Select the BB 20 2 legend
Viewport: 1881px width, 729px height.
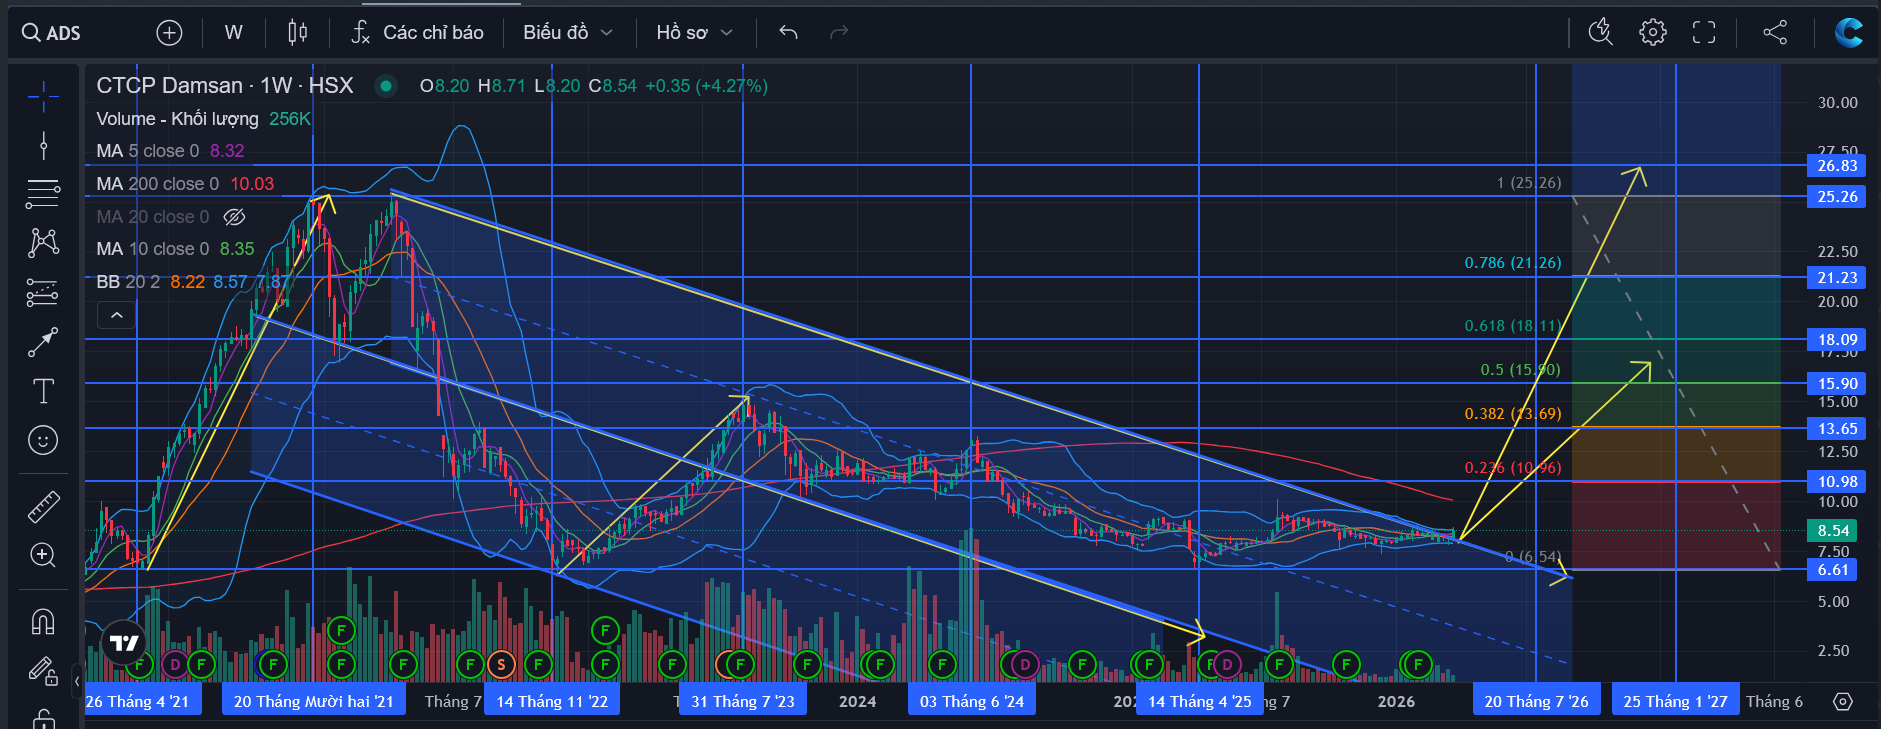point(128,282)
